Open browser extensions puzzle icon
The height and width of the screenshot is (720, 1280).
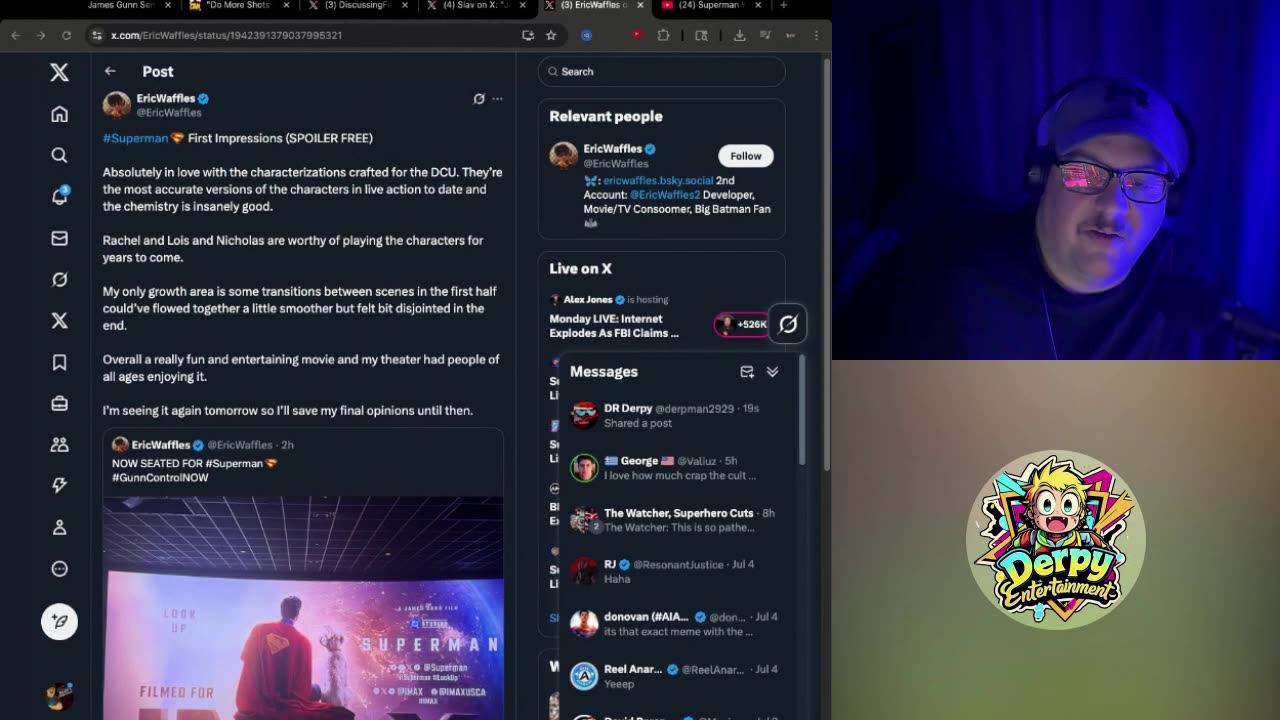tap(663, 35)
